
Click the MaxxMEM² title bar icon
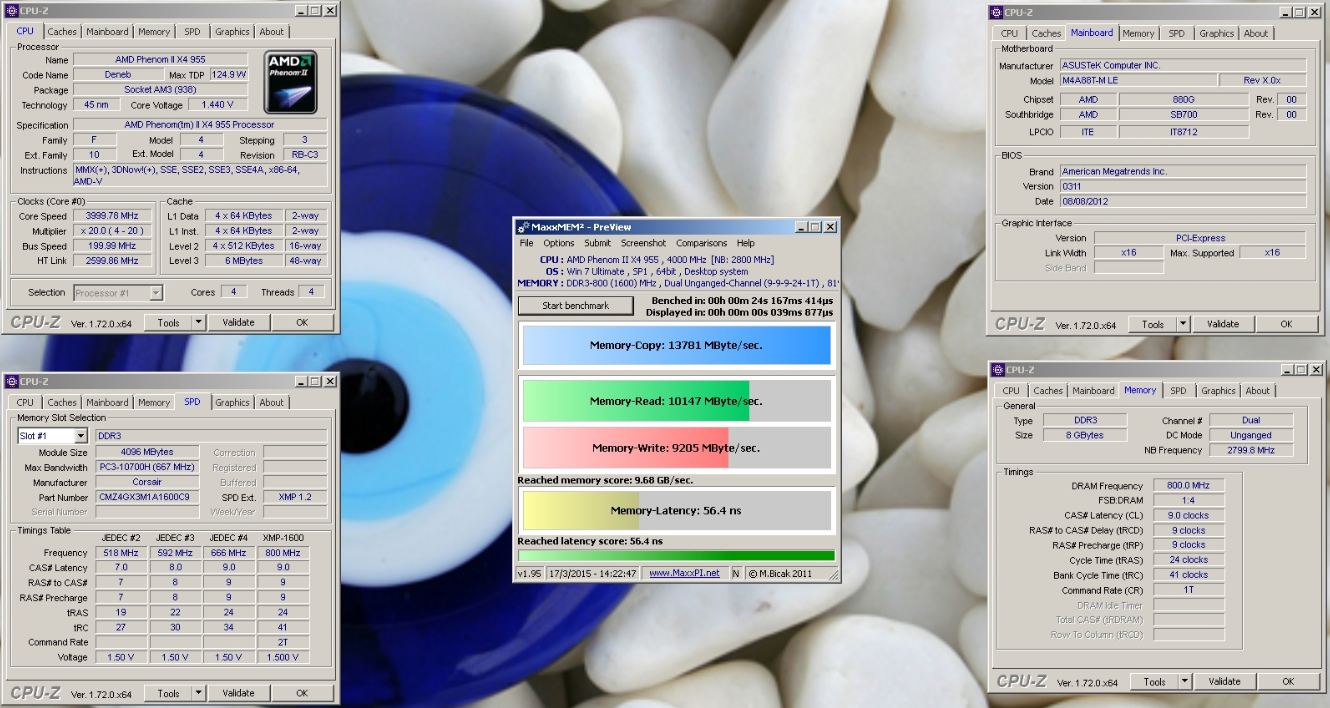[523, 227]
